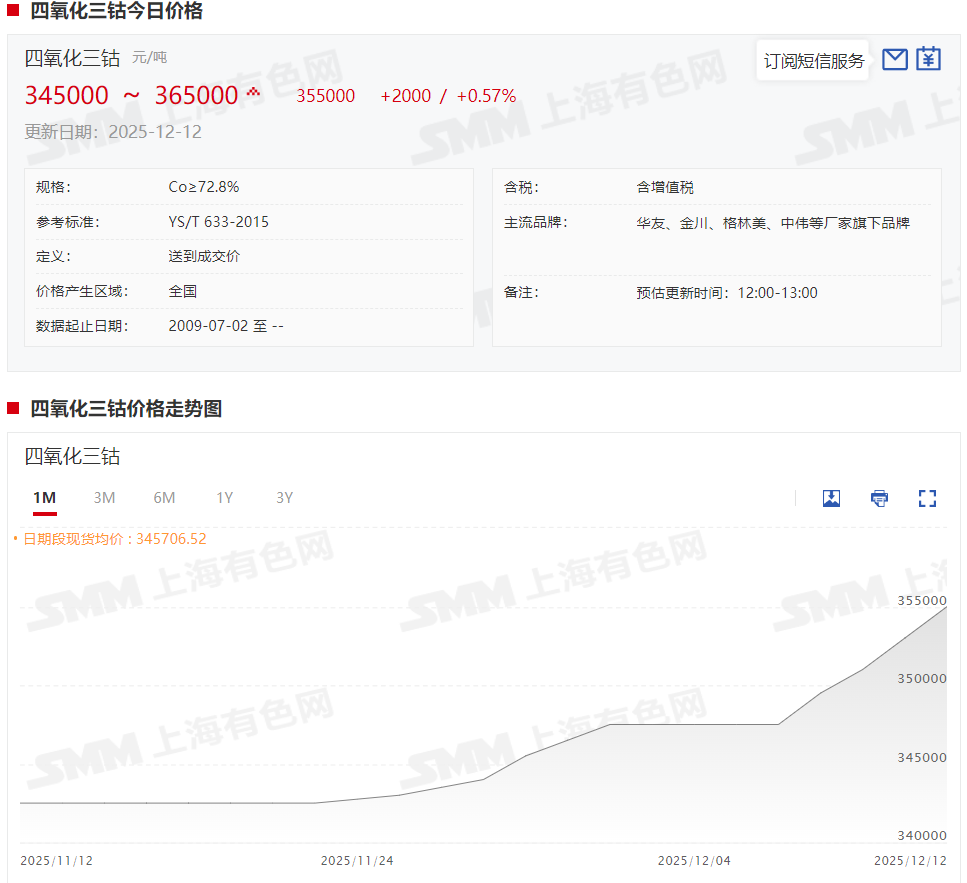Click the 345000 ~ 365000 price range

pyautogui.click(x=131, y=96)
